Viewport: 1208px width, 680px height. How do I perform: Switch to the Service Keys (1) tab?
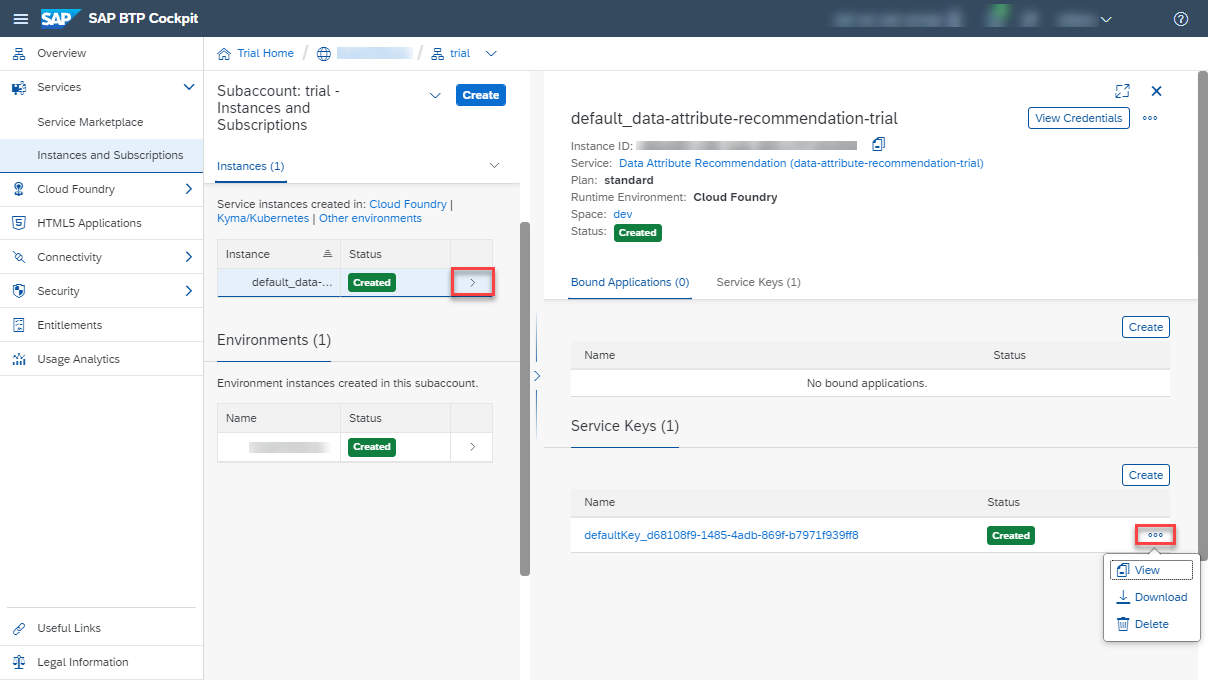coord(758,282)
